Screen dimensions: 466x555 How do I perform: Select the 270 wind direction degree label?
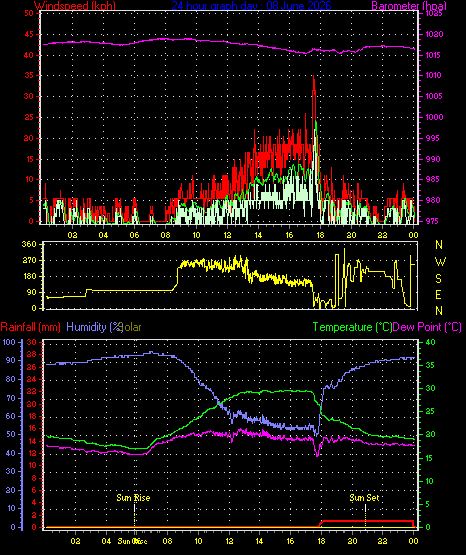point(29,261)
